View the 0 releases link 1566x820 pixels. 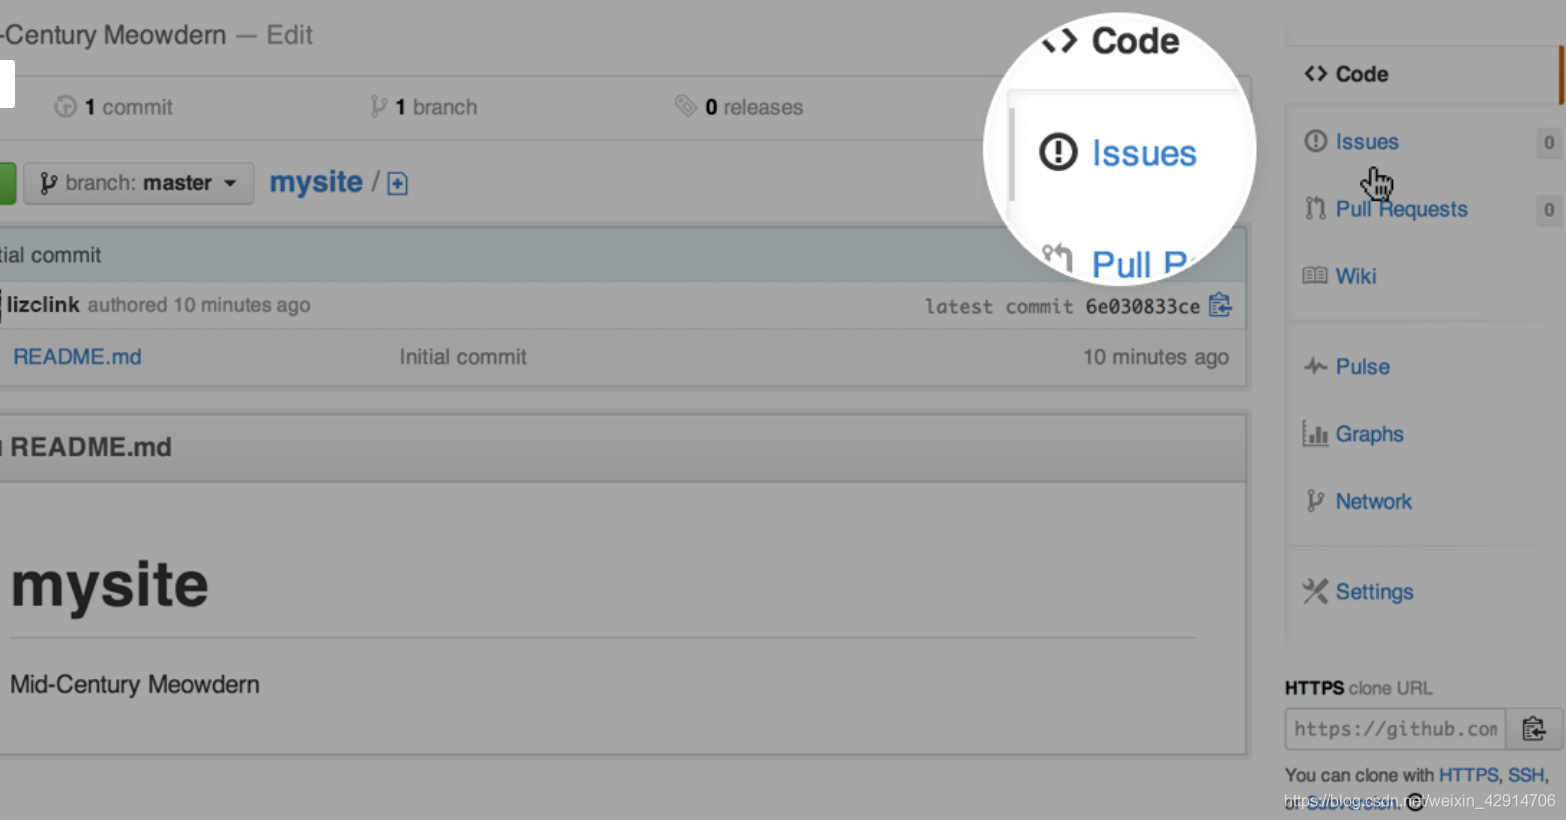(x=739, y=107)
